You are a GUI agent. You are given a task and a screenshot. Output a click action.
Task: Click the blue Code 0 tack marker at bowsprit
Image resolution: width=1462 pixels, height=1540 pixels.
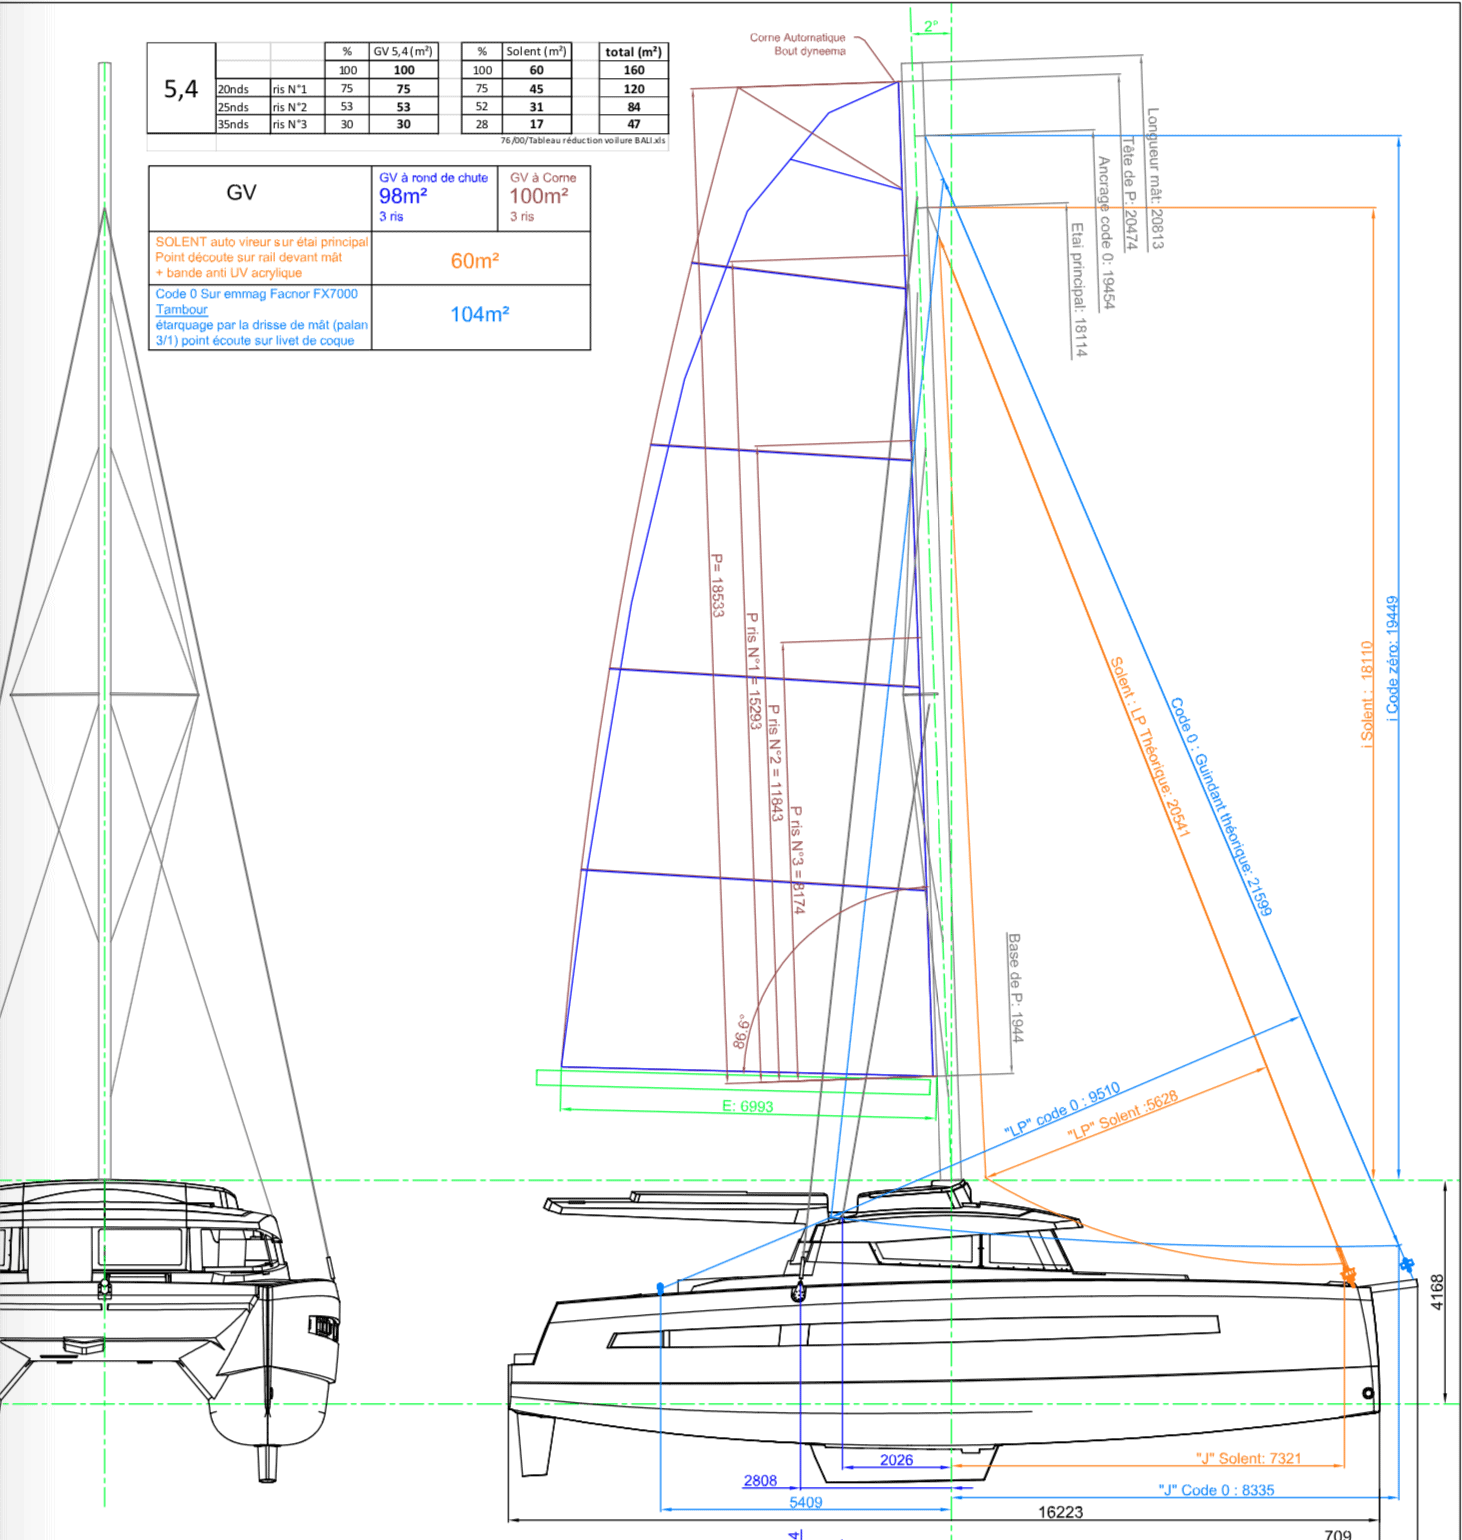(1406, 1265)
